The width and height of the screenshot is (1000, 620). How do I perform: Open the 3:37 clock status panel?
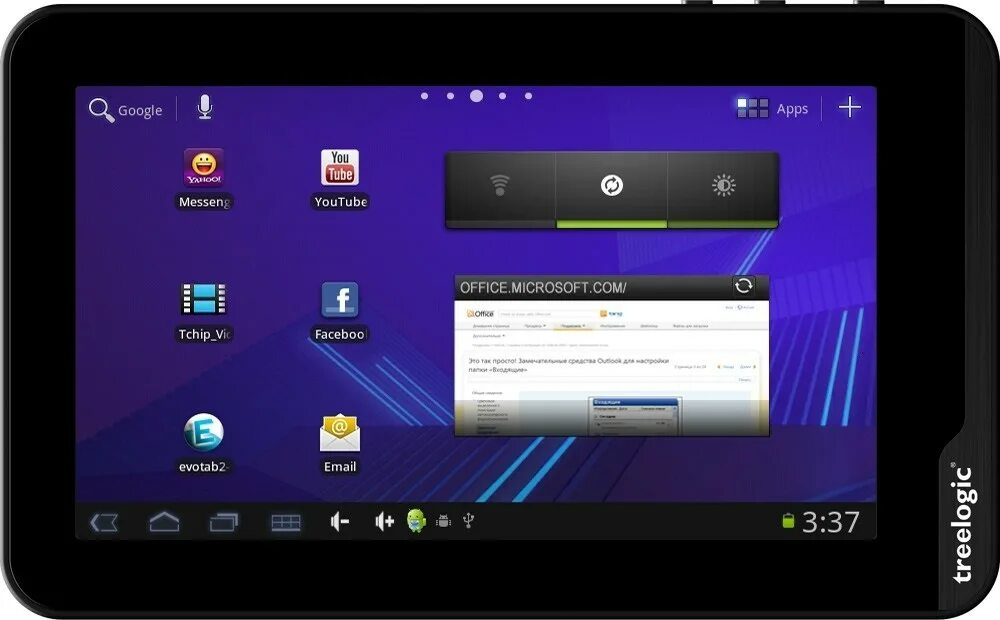830,522
